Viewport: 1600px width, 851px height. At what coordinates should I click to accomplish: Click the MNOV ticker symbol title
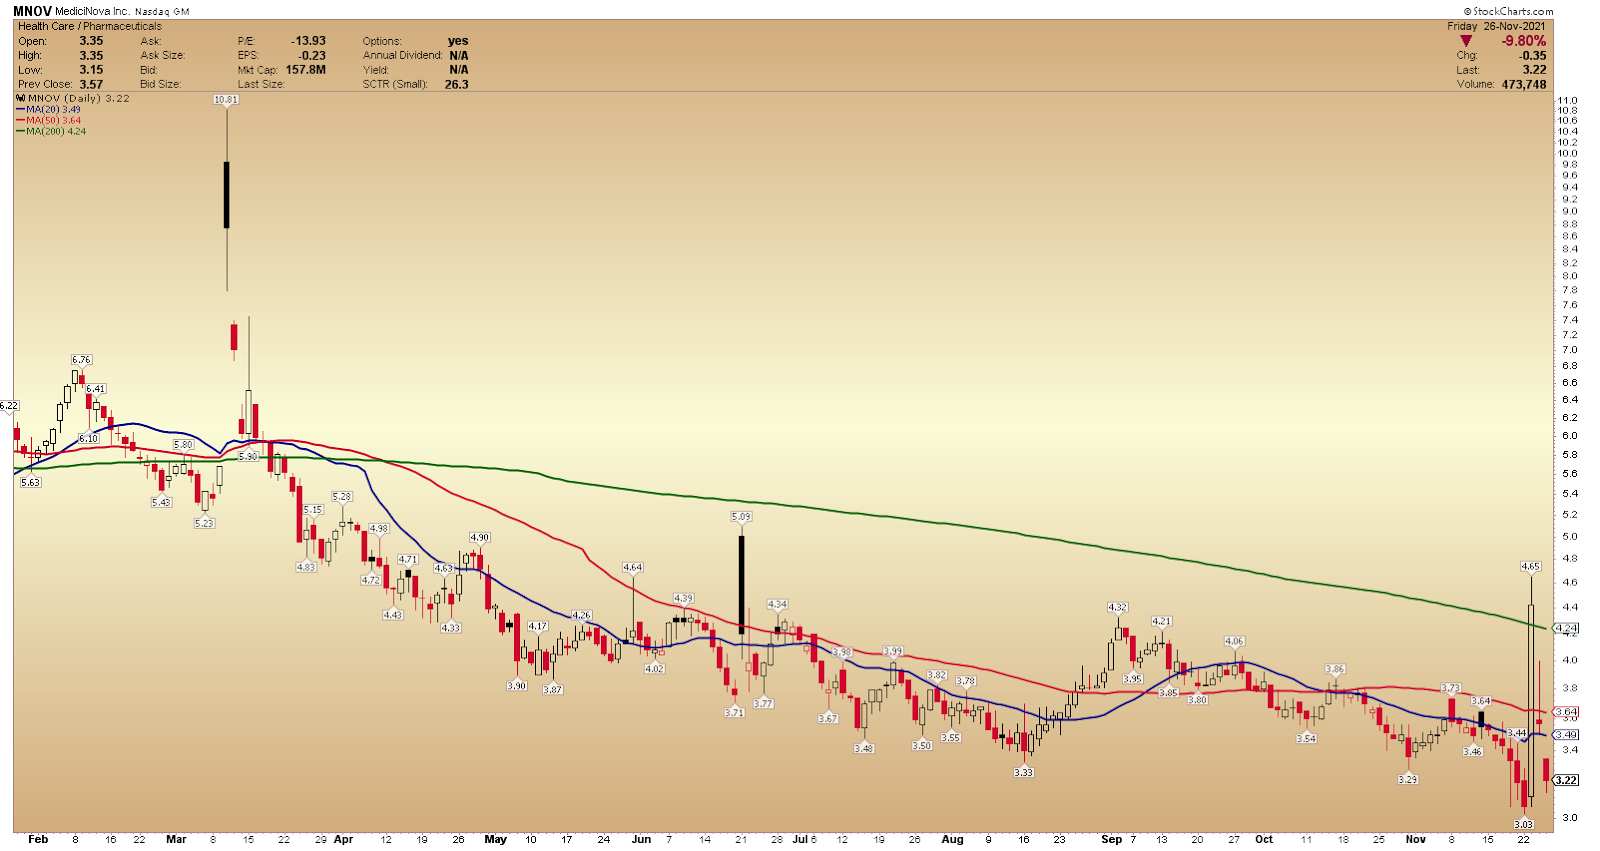32,11
